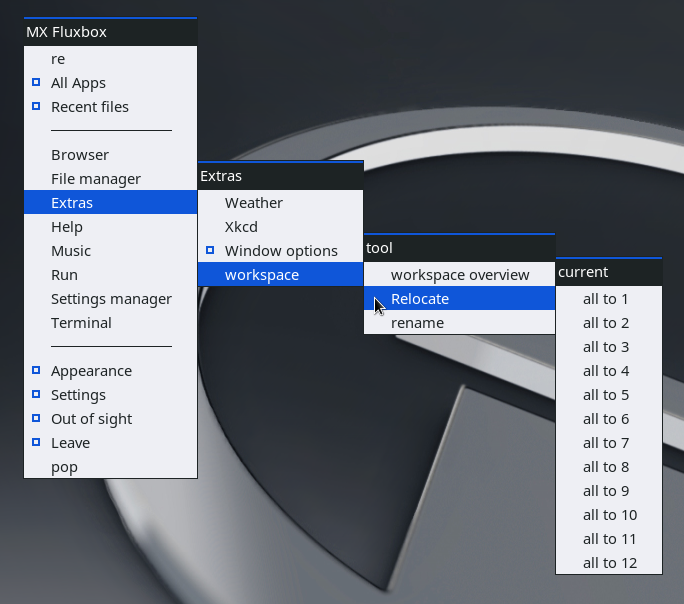The width and height of the screenshot is (684, 604).
Task: Expand the Appearance submenu
Action: pos(110,370)
